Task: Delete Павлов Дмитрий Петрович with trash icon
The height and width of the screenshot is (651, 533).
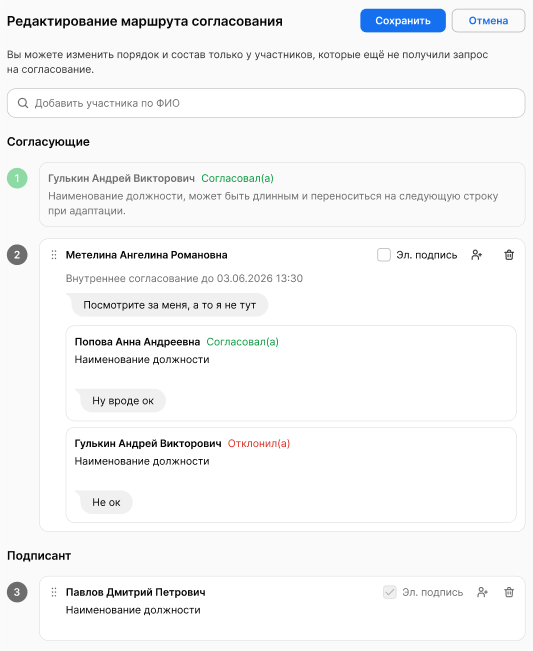Action: point(509,592)
